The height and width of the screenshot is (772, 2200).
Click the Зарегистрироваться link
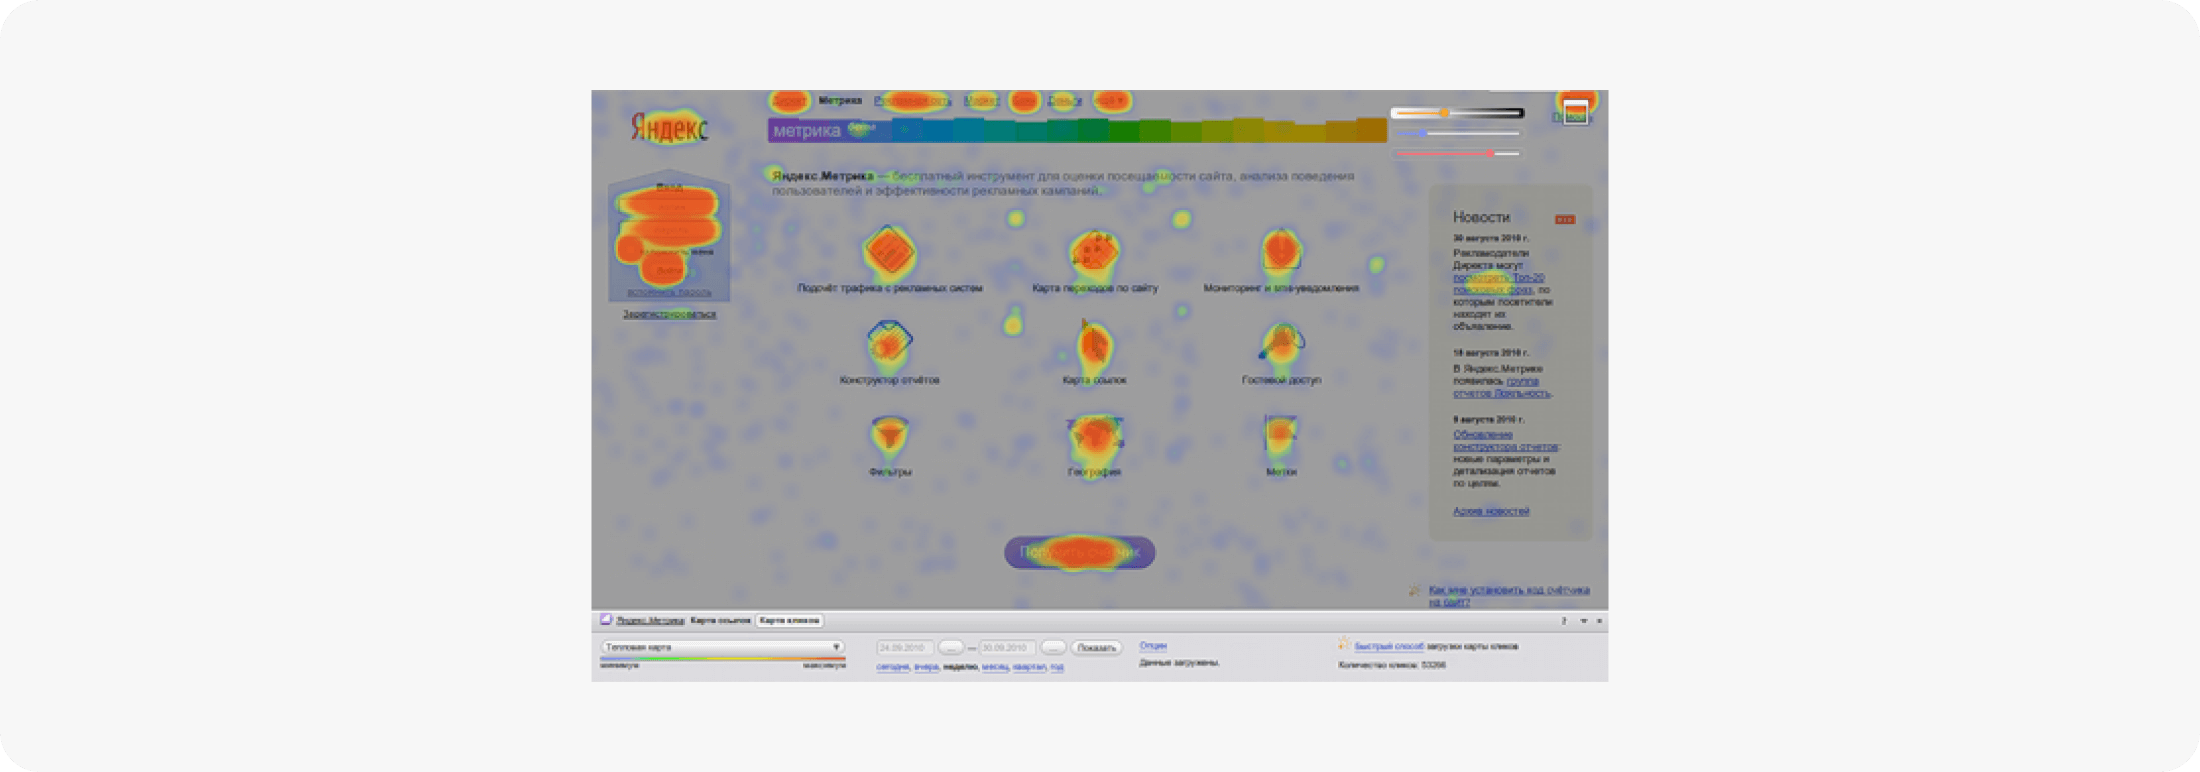tap(669, 314)
